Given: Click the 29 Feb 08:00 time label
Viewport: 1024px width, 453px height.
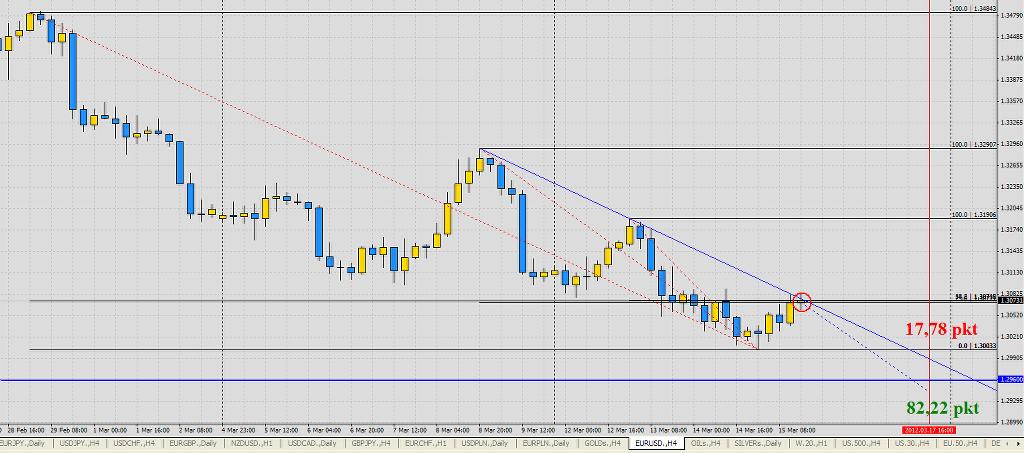Looking at the screenshot, I should coord(67,431).
